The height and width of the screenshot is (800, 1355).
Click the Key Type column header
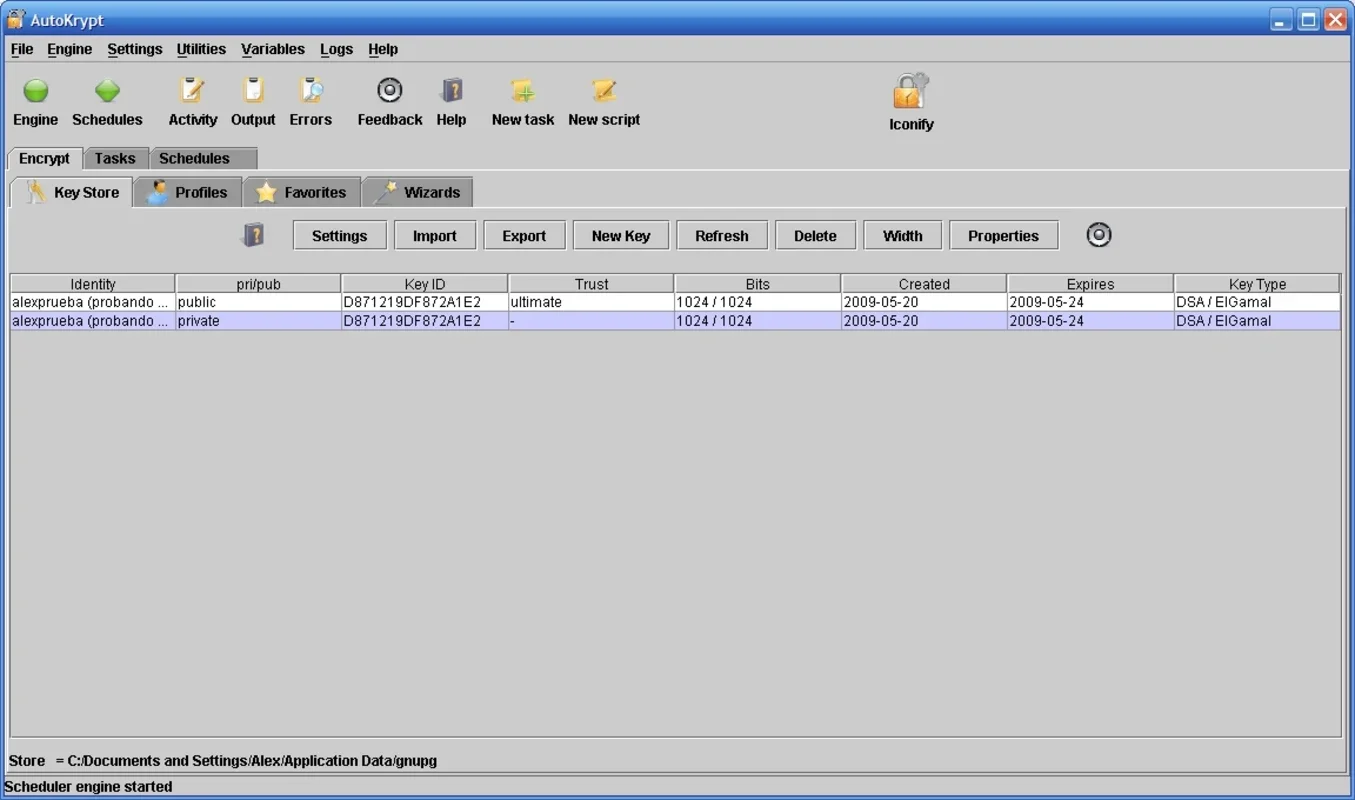point(1257,284)
